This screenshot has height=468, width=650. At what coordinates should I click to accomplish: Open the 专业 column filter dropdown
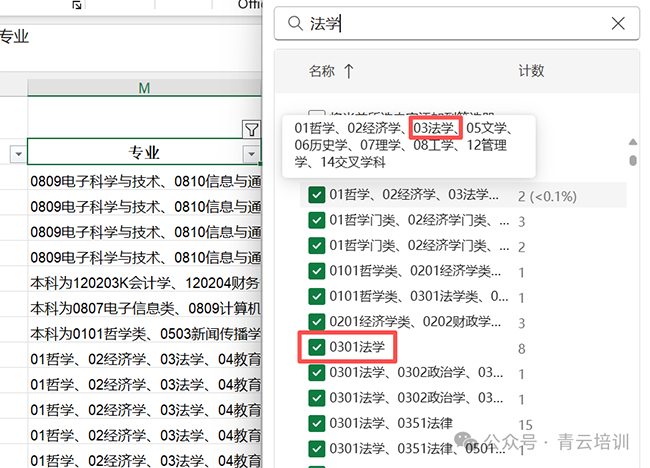[251, 153]
